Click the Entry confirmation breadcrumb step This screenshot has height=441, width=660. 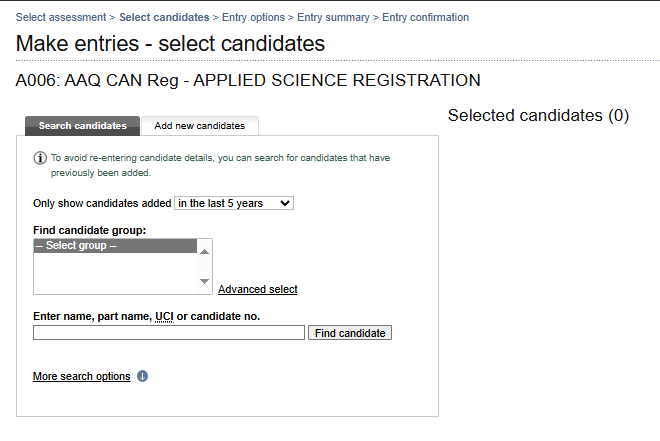click(424, 18)
